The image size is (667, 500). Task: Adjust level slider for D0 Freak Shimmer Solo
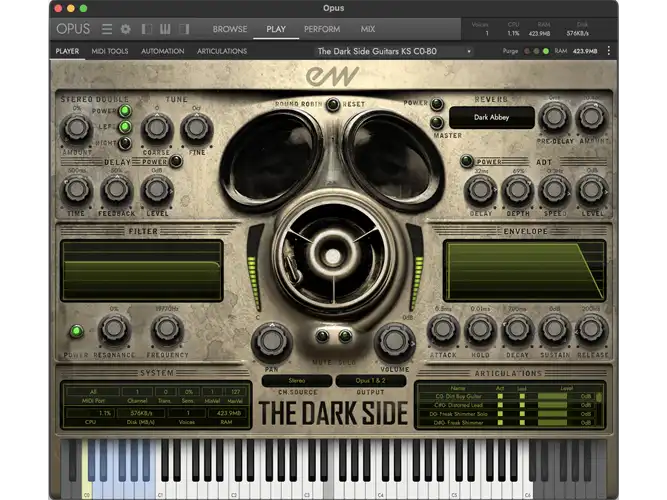point(552,414)
